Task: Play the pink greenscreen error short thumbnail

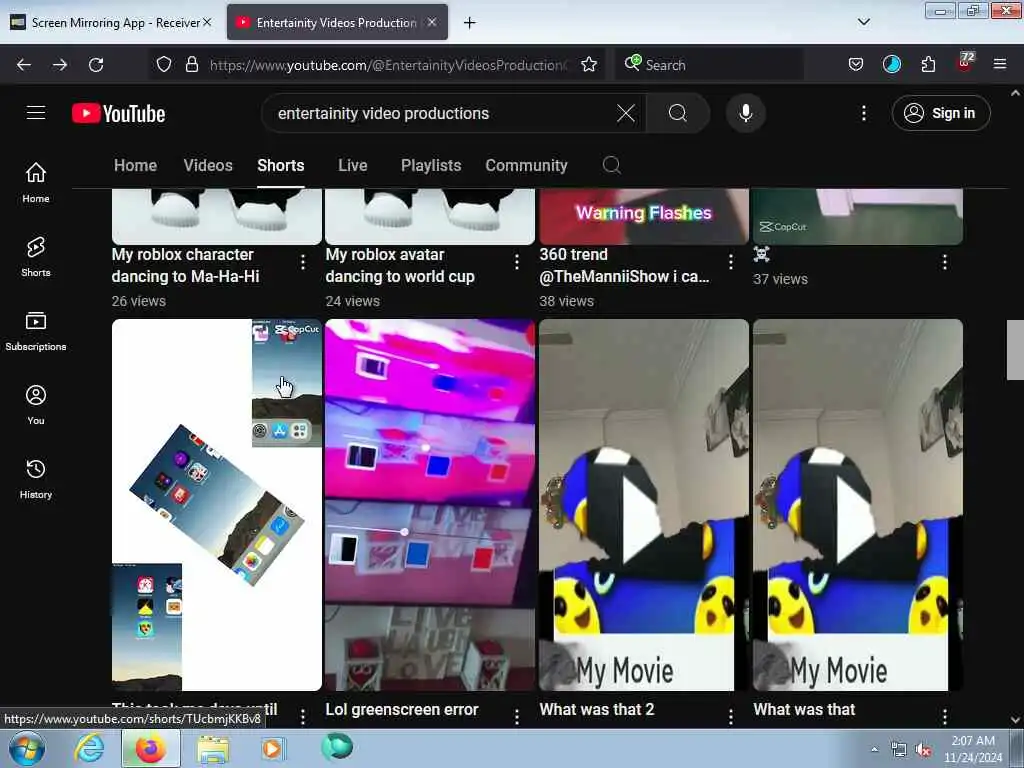Action: point(430,504)
